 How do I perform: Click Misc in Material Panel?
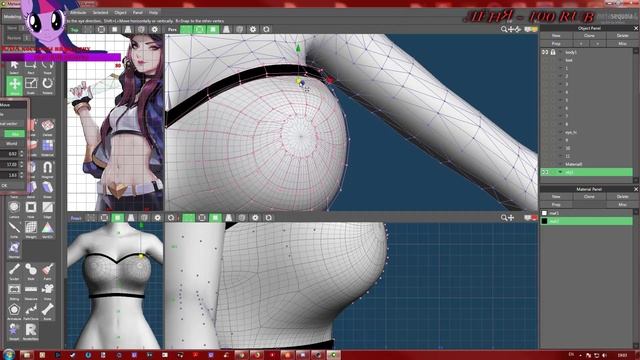[622, 204]
